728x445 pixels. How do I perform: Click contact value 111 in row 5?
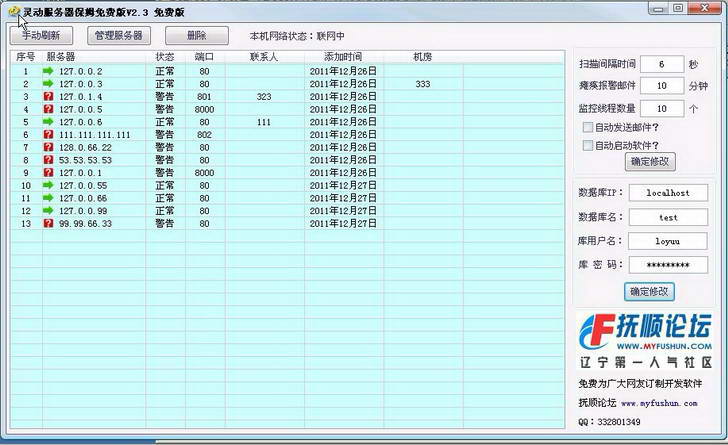(264, 122)
